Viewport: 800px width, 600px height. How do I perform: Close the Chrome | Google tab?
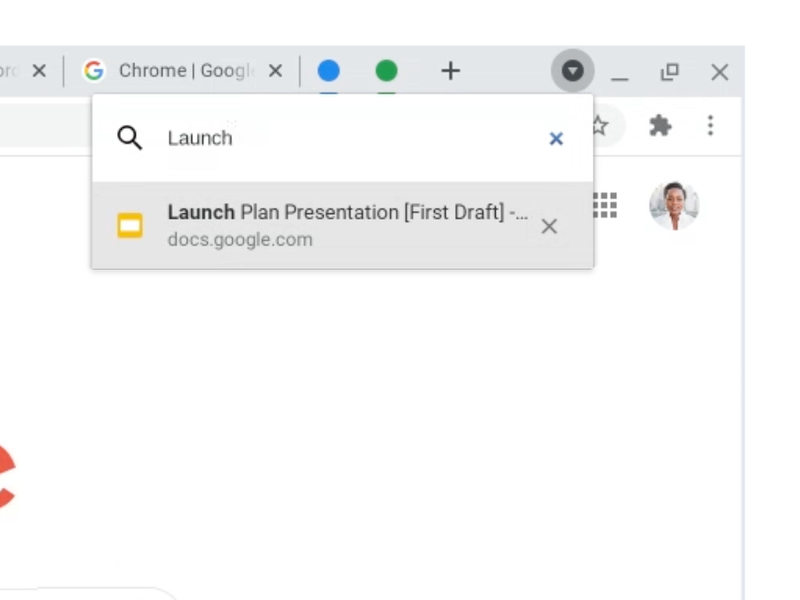click(276, 71)
